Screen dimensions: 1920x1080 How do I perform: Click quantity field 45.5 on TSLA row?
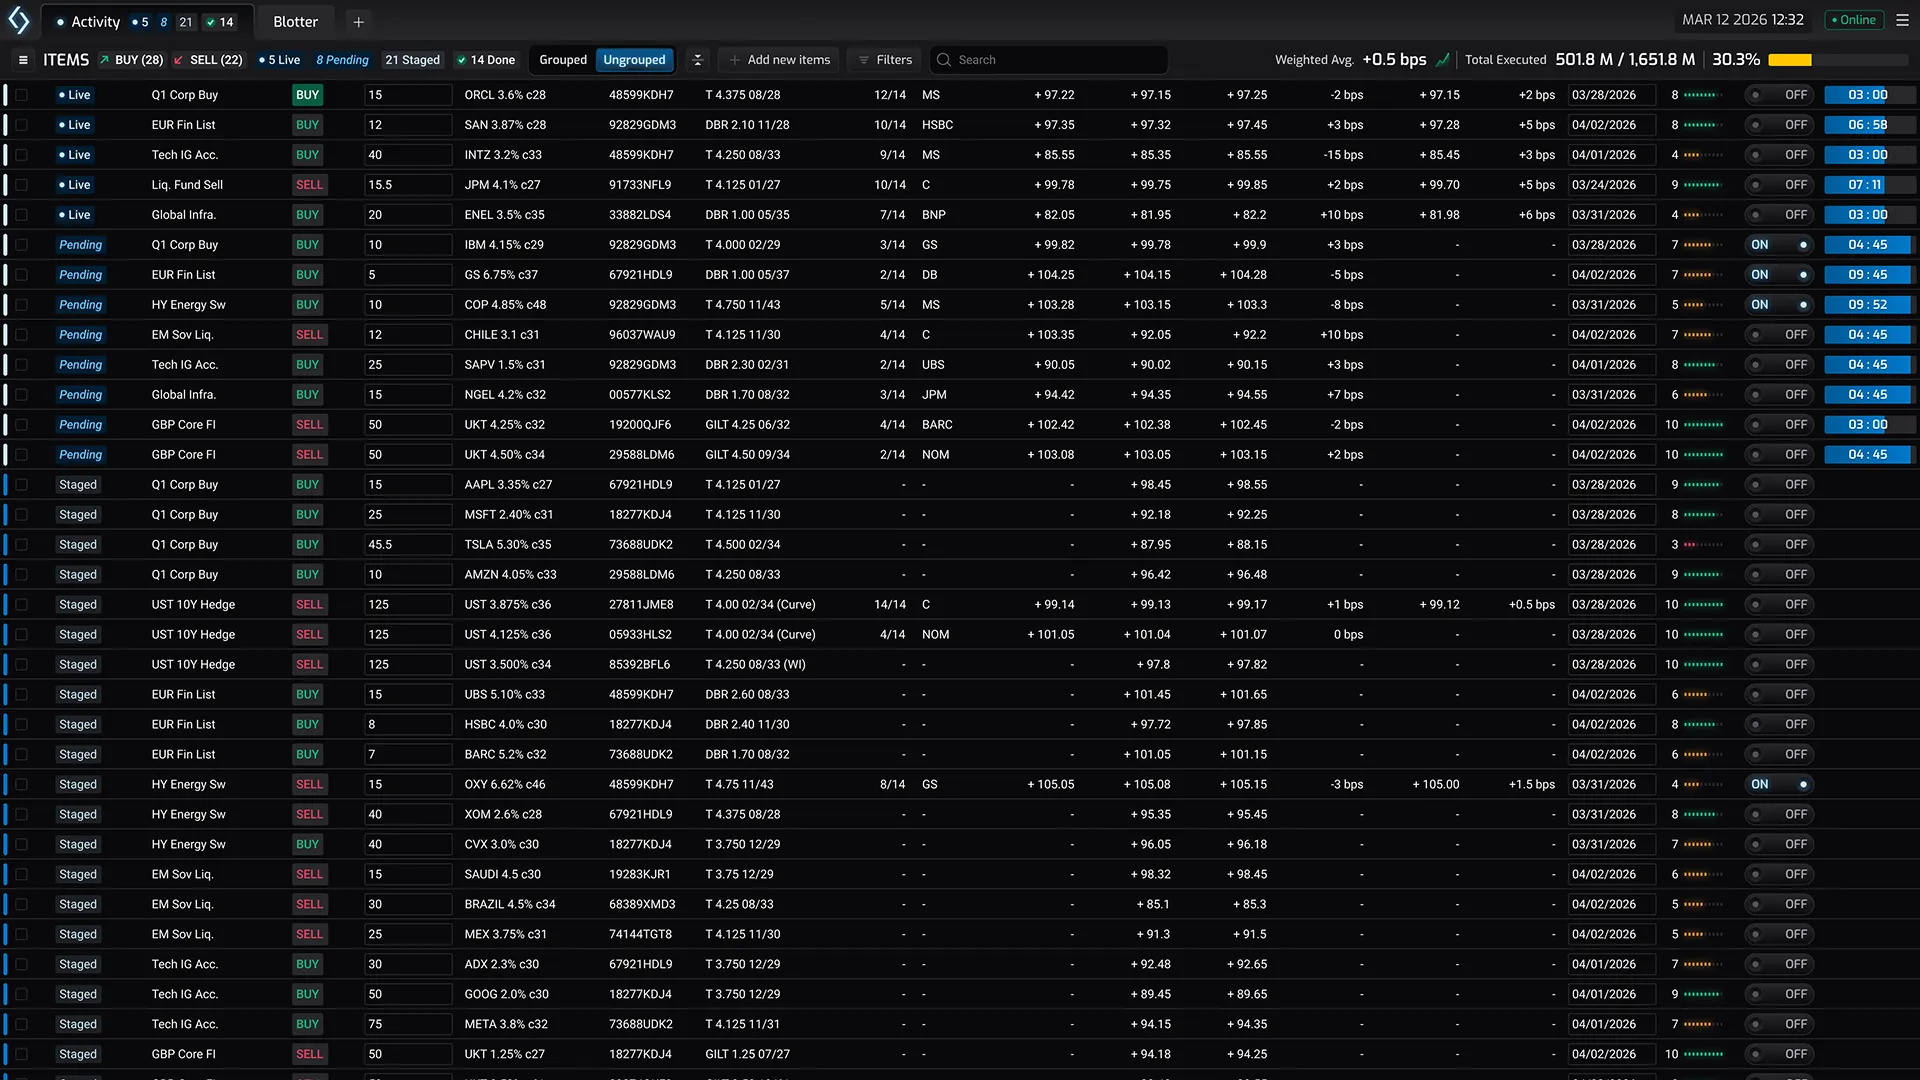coord(408,545)
